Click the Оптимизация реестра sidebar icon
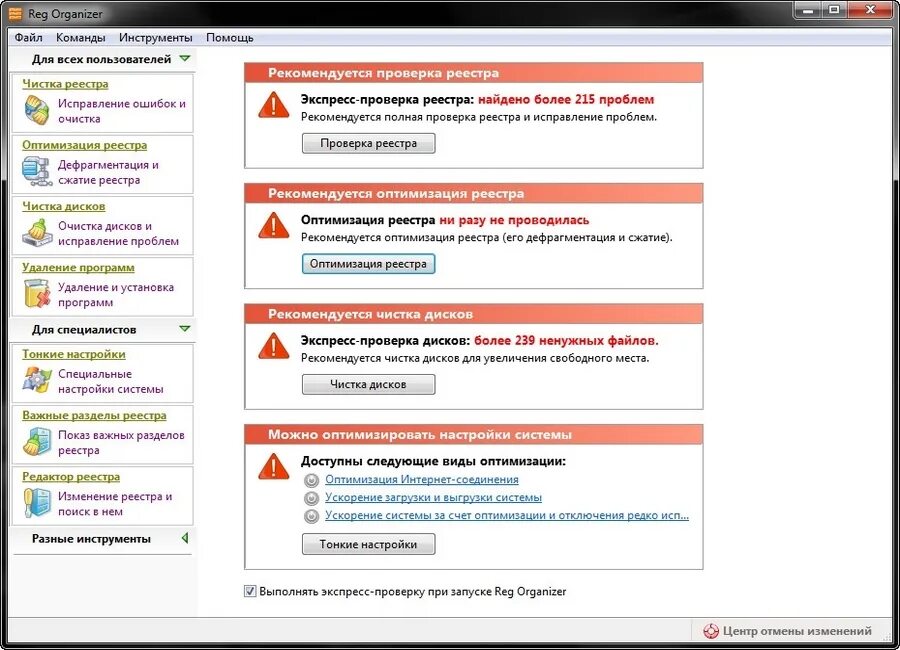This screenshot has height=650, width=900. (x=37, y=172)
